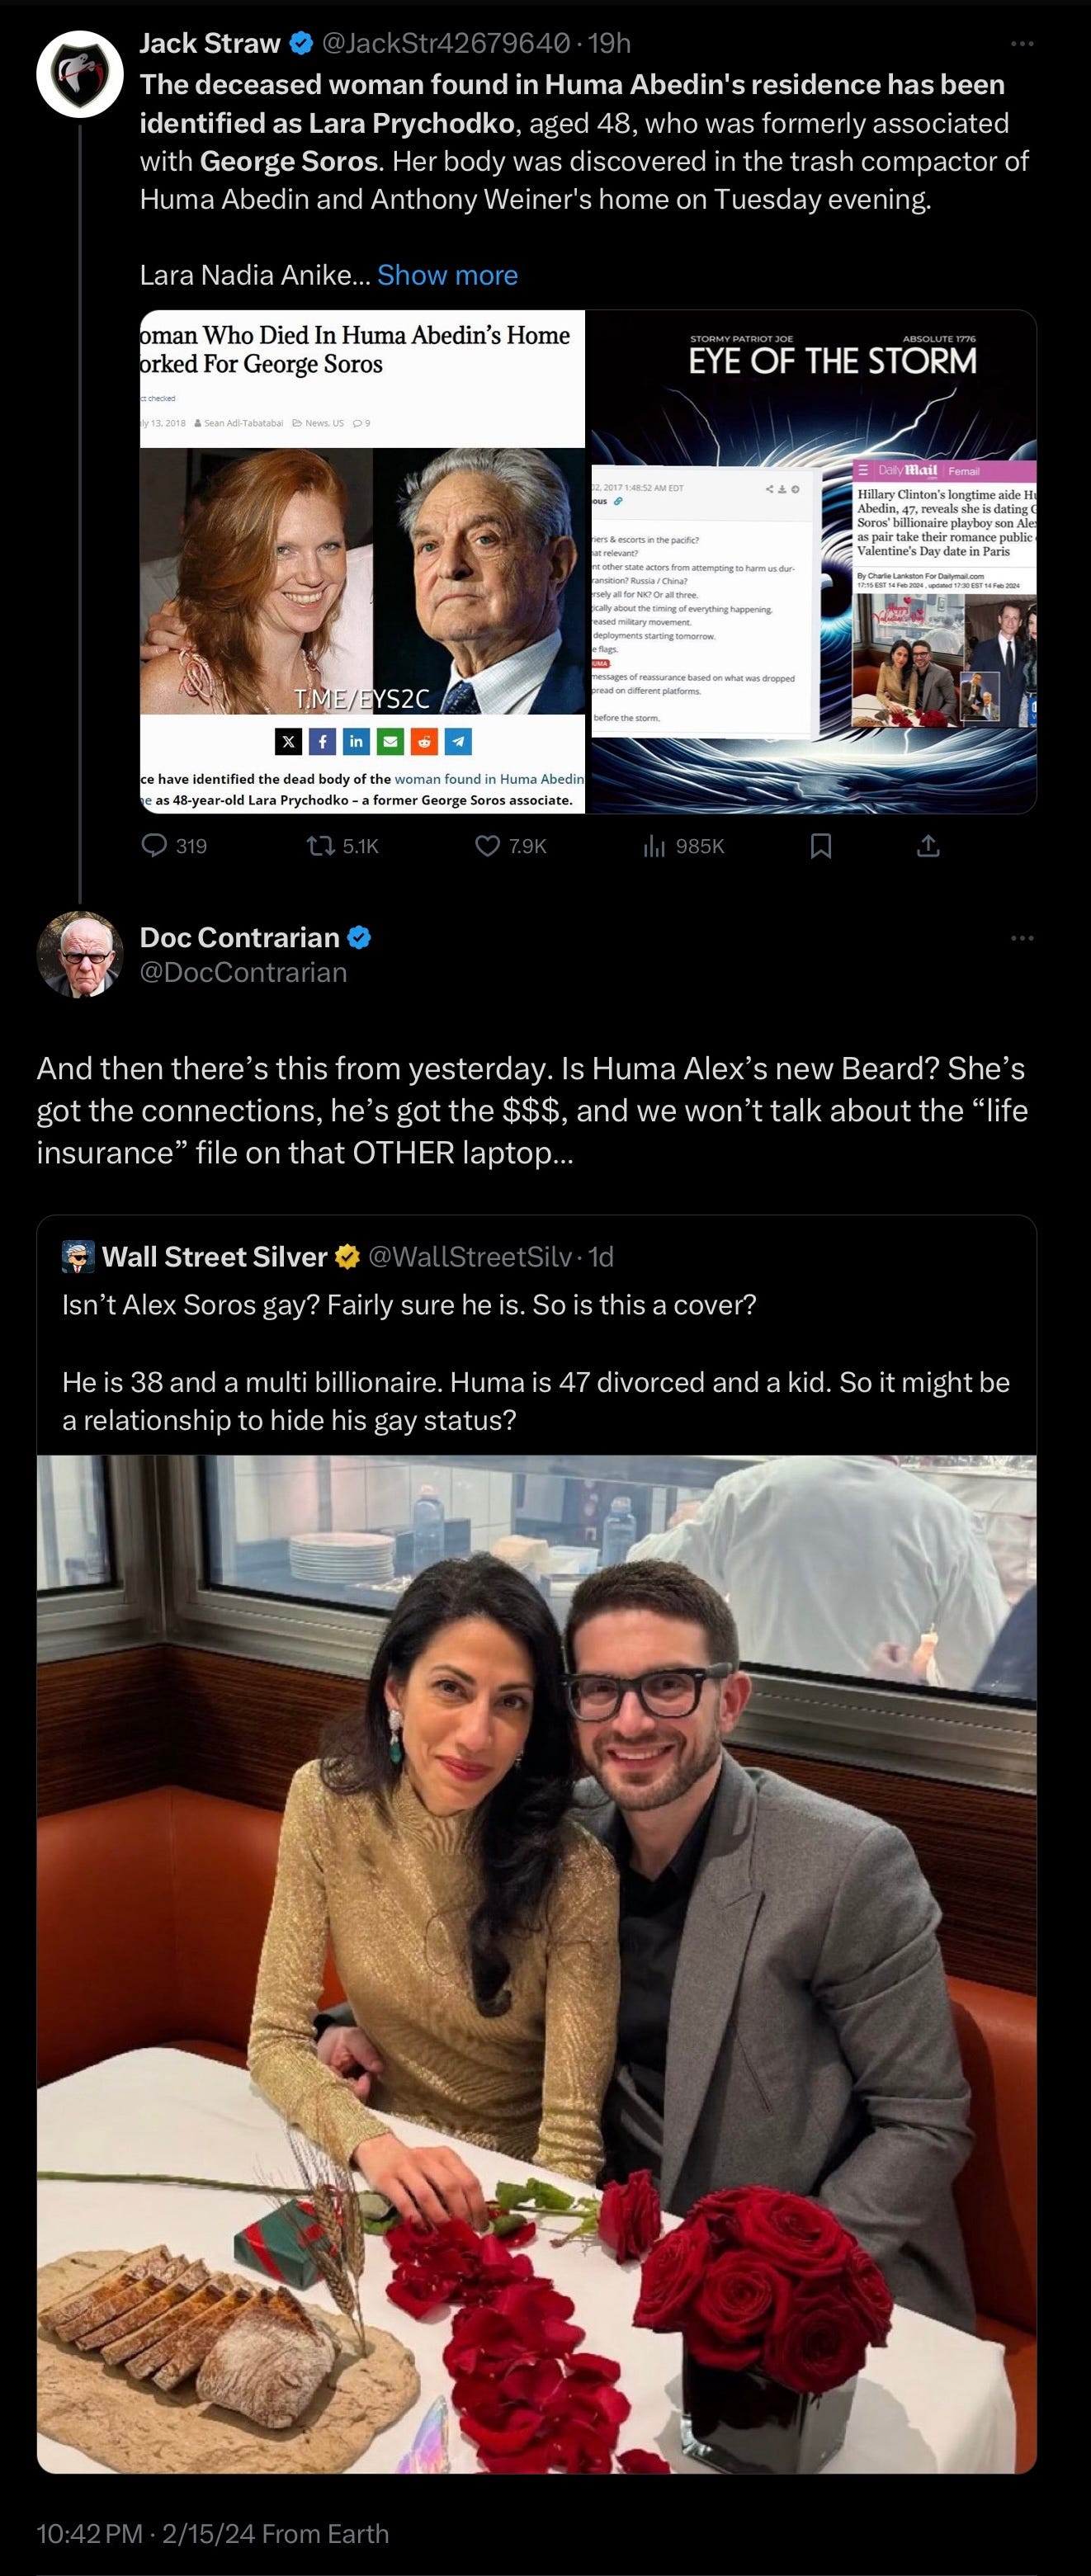This screenshot has height=2576, width=1091.
Task: Open reply comments on Jack Straw's tweet
Action: point(174,846)
